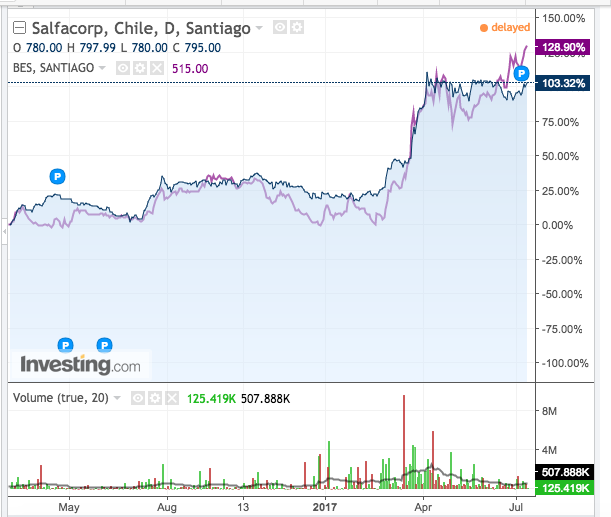Viewport: 611px width, 517px height.
Task: Click the small left-edge panel collapse arrow
Action: coord(4,231)
